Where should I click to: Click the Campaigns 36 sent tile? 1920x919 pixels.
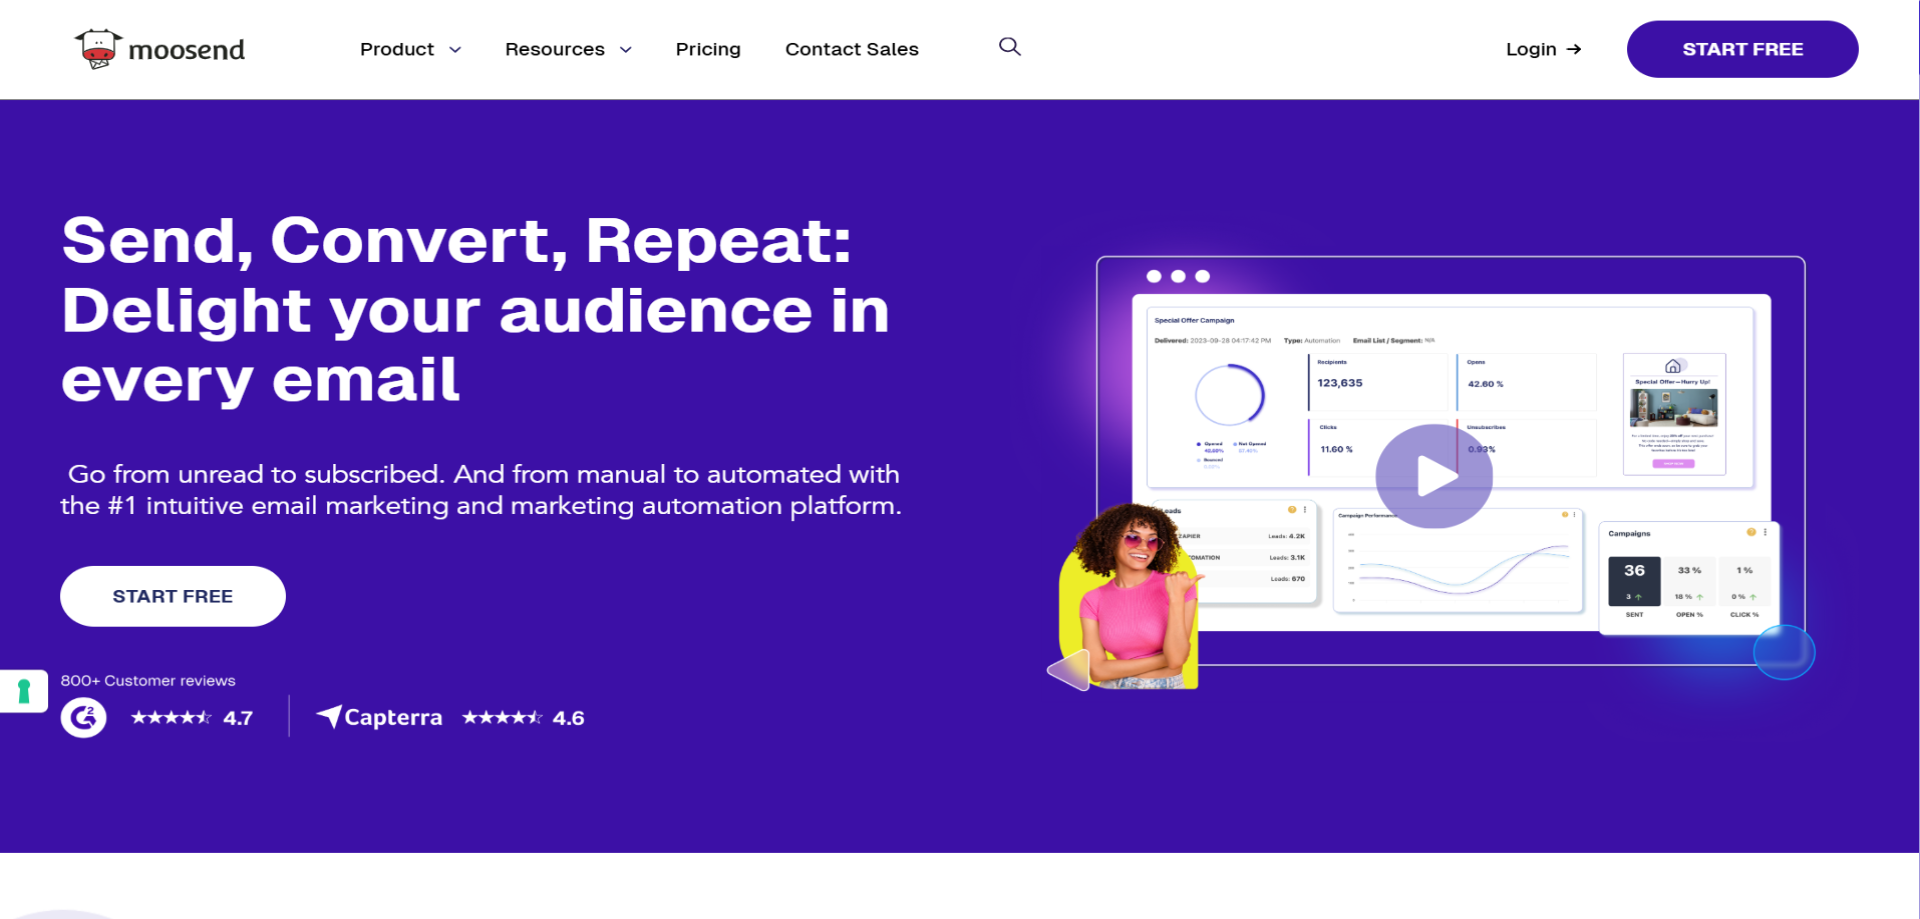pos(1634,581)
